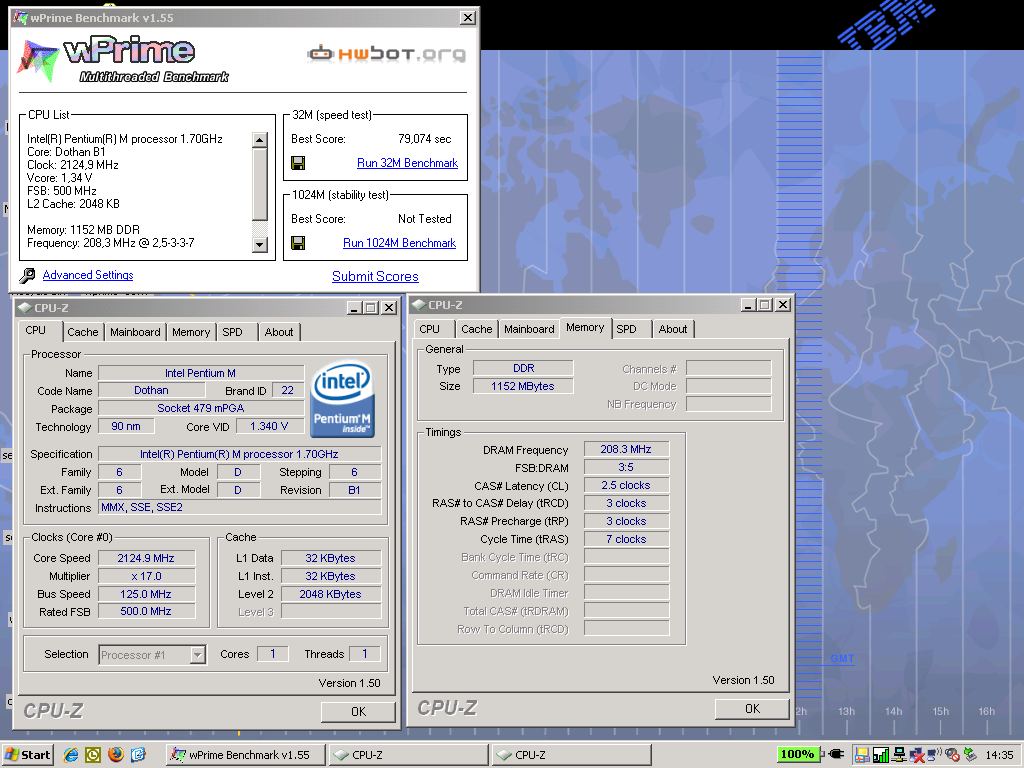Click the DRAM Frequency field 208.3 MHz
This screenshot has height=768, width=1024.
626,449
